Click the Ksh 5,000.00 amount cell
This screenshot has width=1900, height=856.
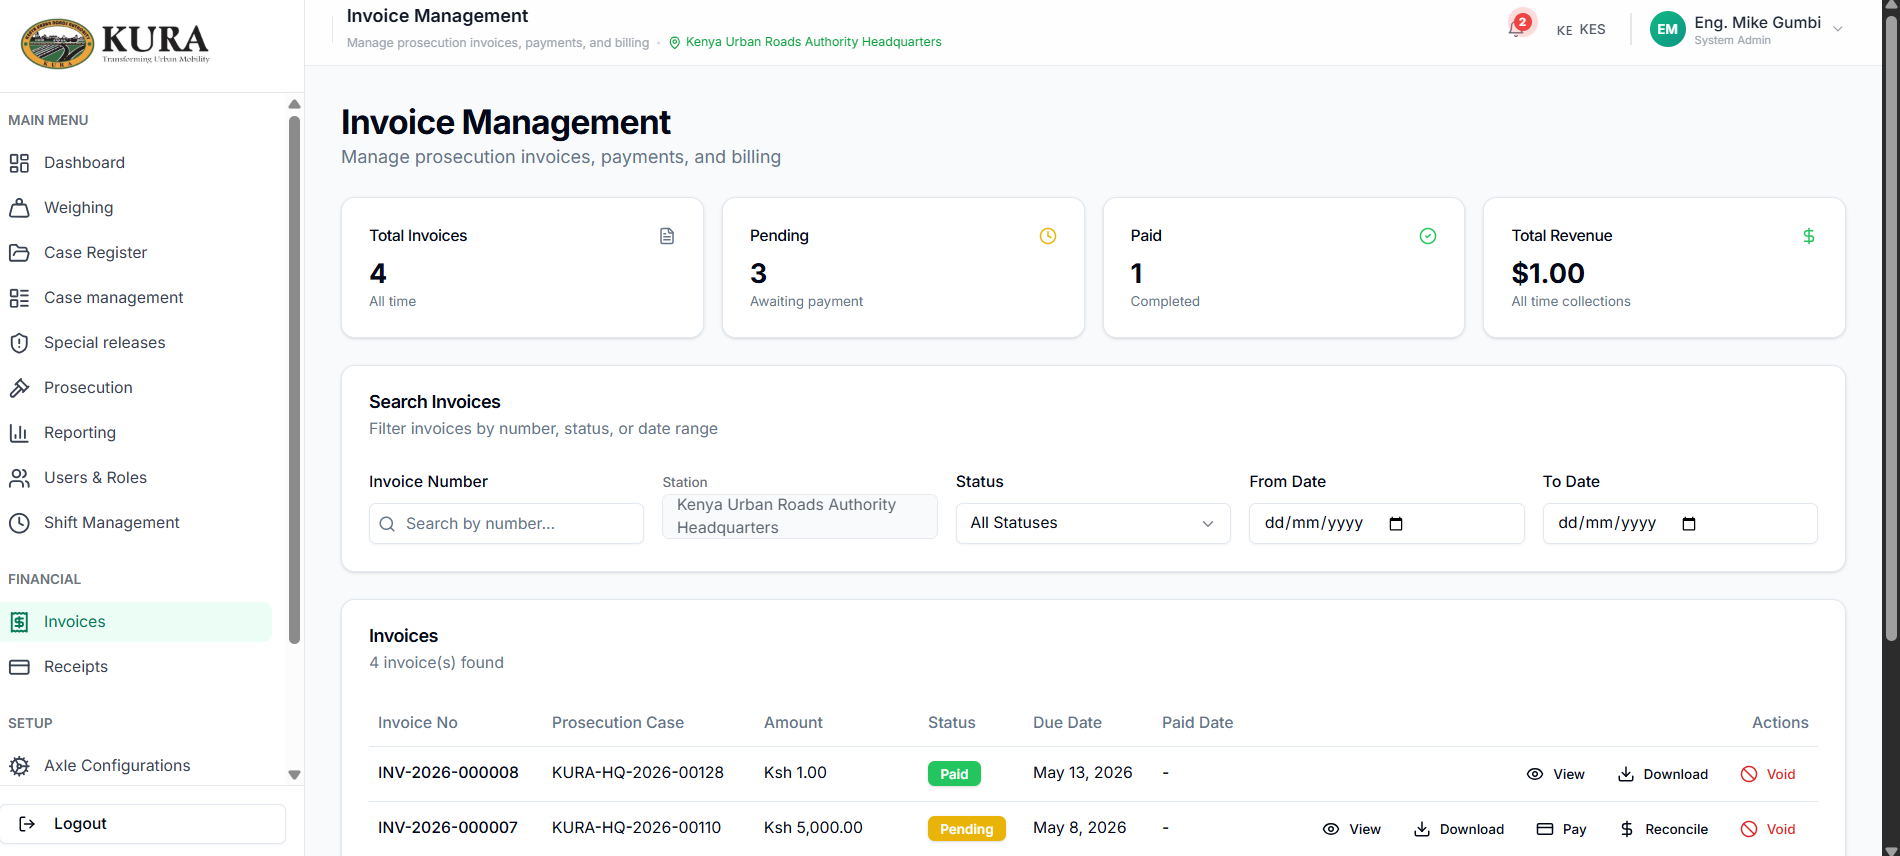(x=813, y=828)
